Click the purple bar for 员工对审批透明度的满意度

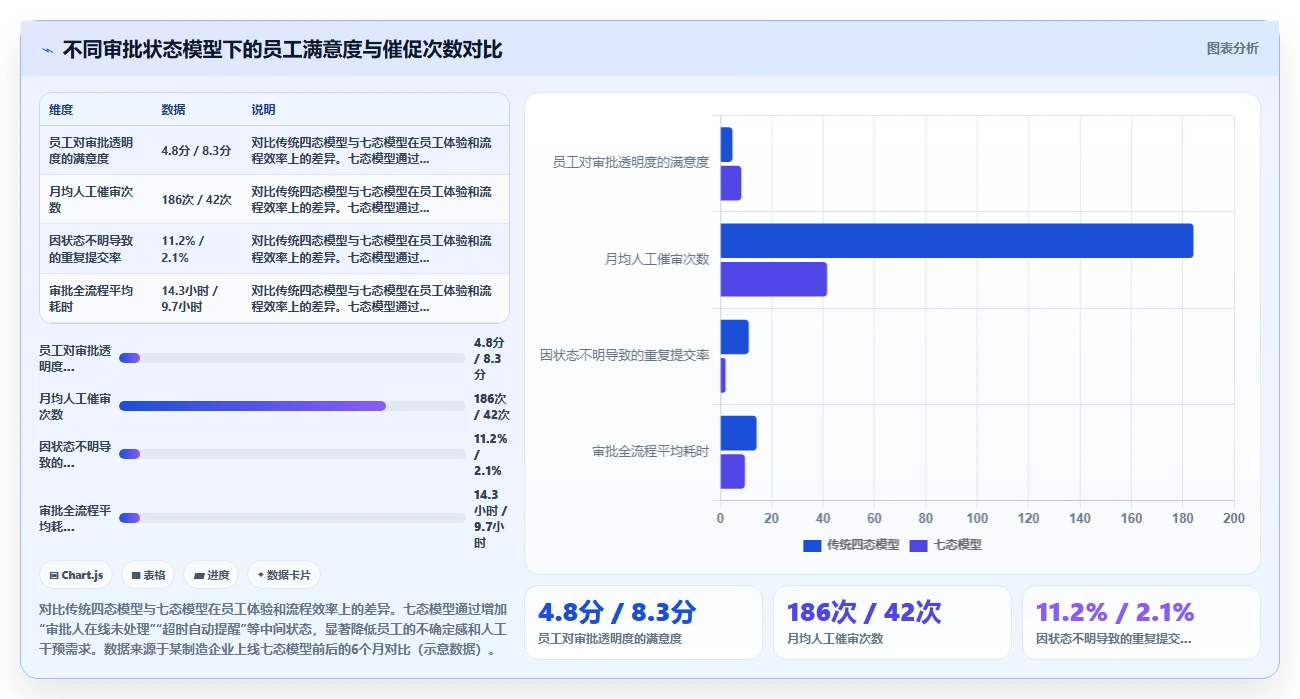(x=731, y=183)
